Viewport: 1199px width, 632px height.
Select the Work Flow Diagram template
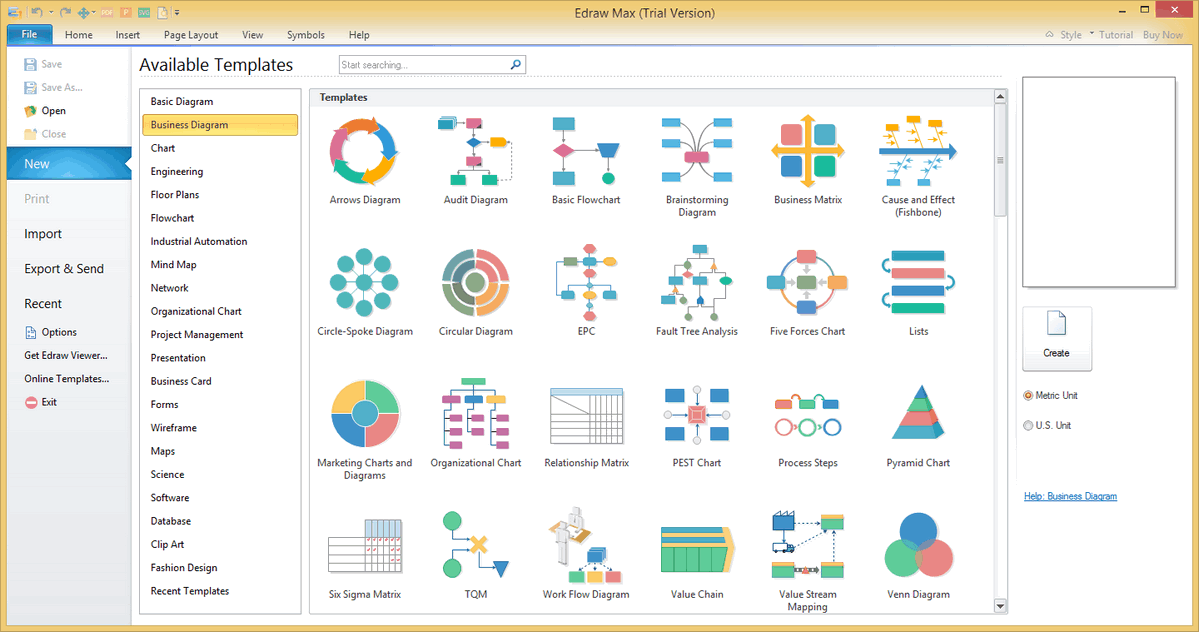point(586,555)
